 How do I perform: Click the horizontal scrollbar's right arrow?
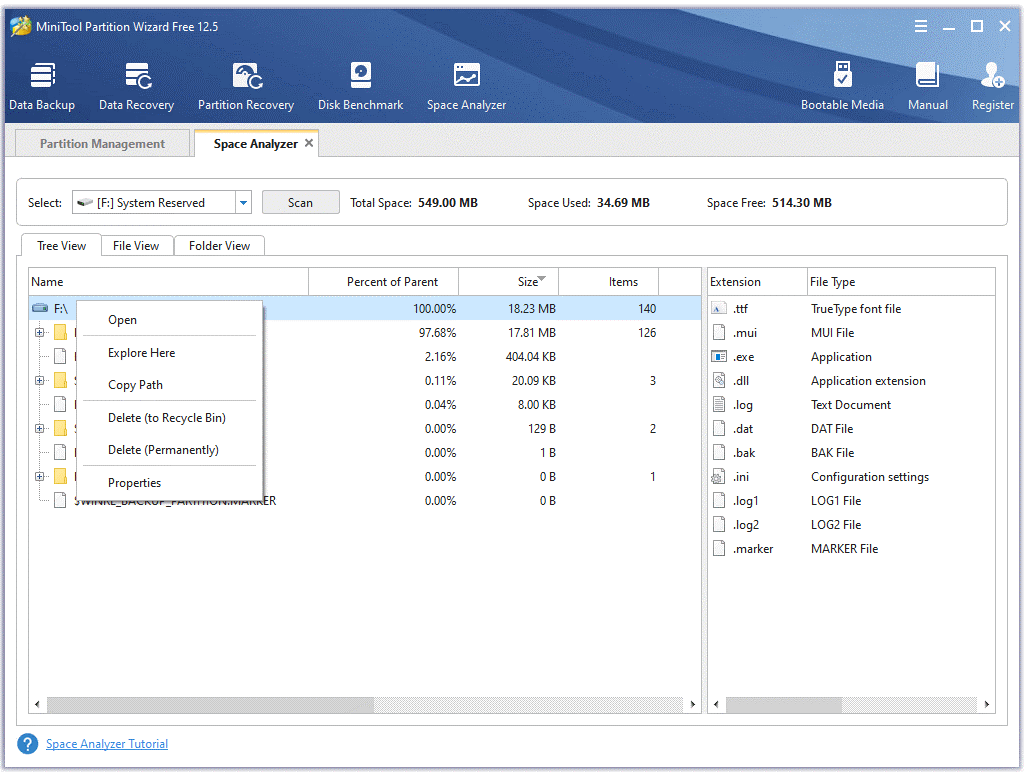click(693, 704)
